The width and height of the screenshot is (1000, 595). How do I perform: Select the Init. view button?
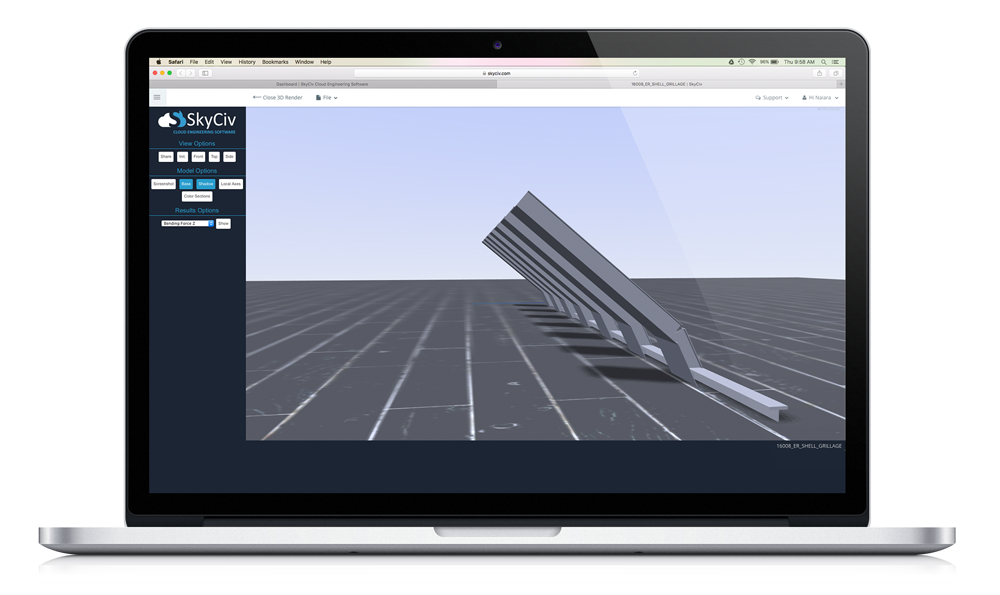tap(182, 156)
